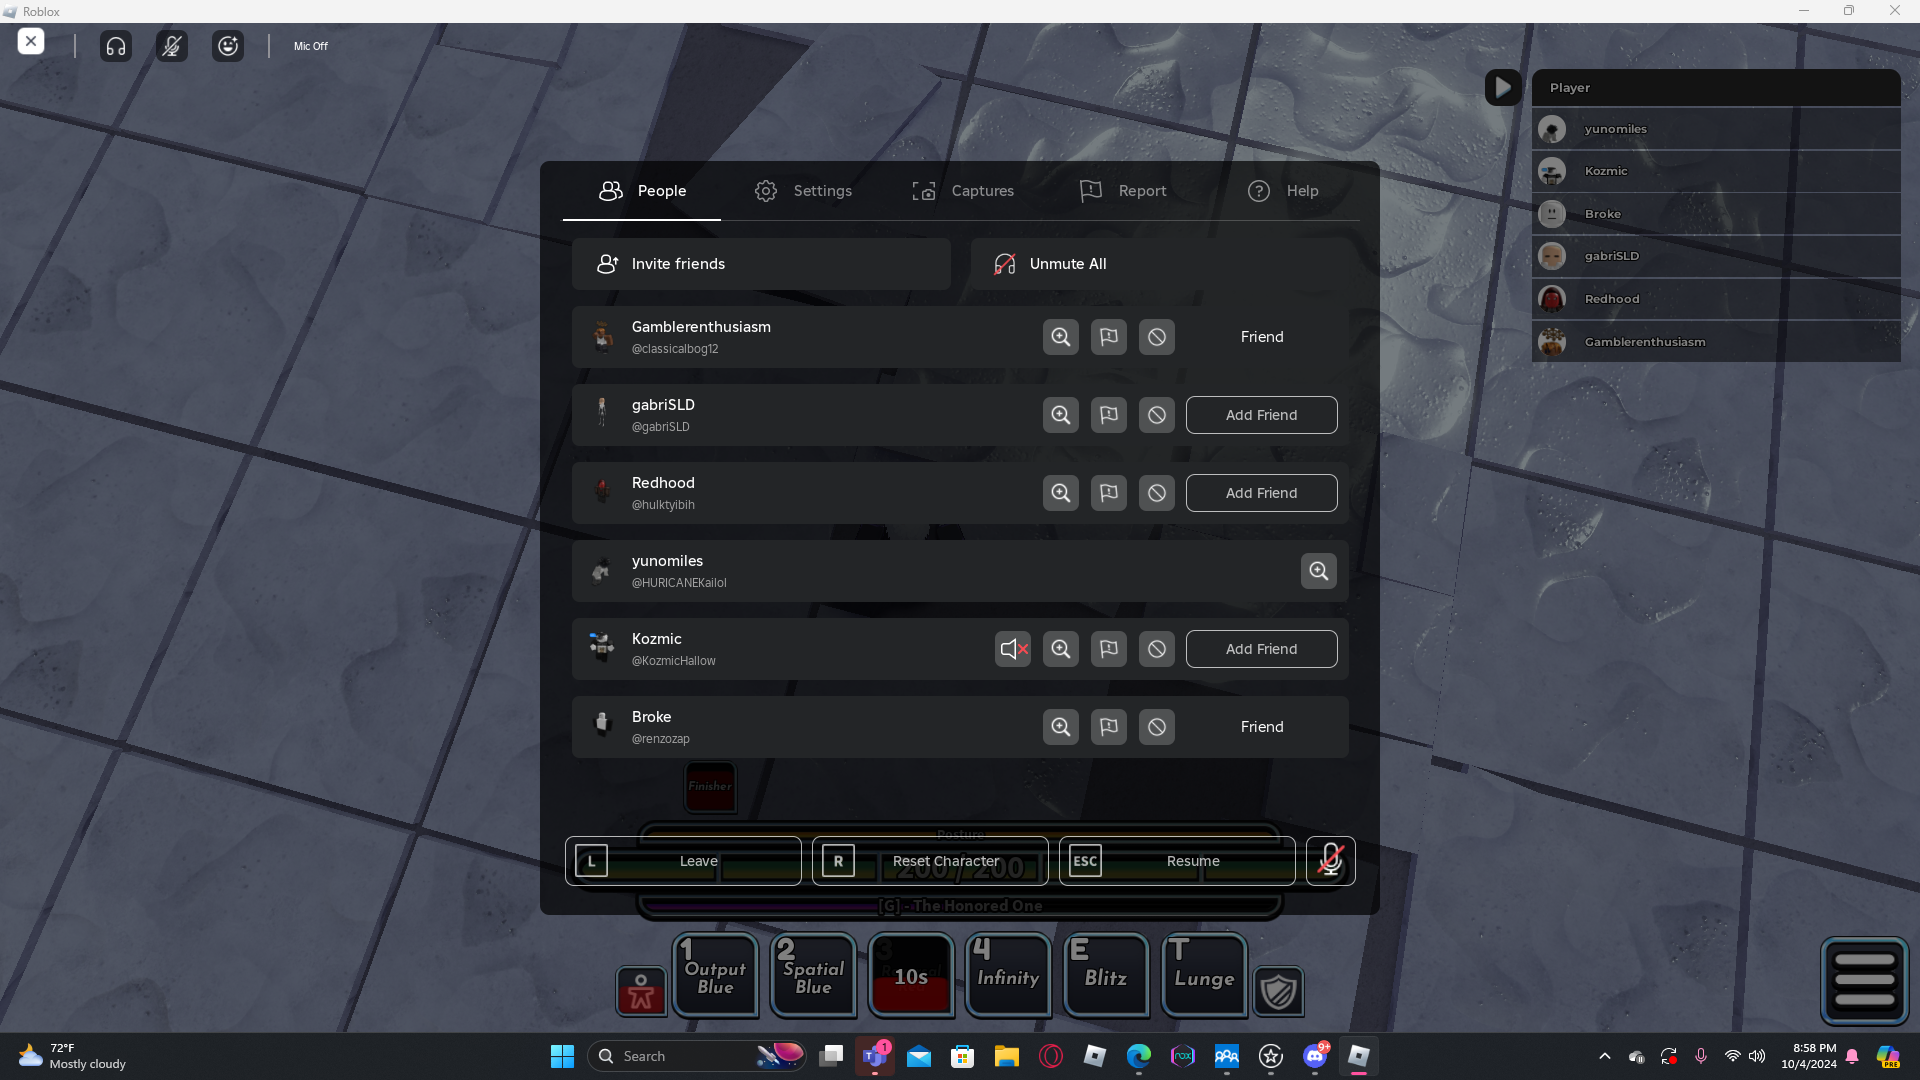Report Gamblerenthusiasm using the flag icon

pos(1109,337)
